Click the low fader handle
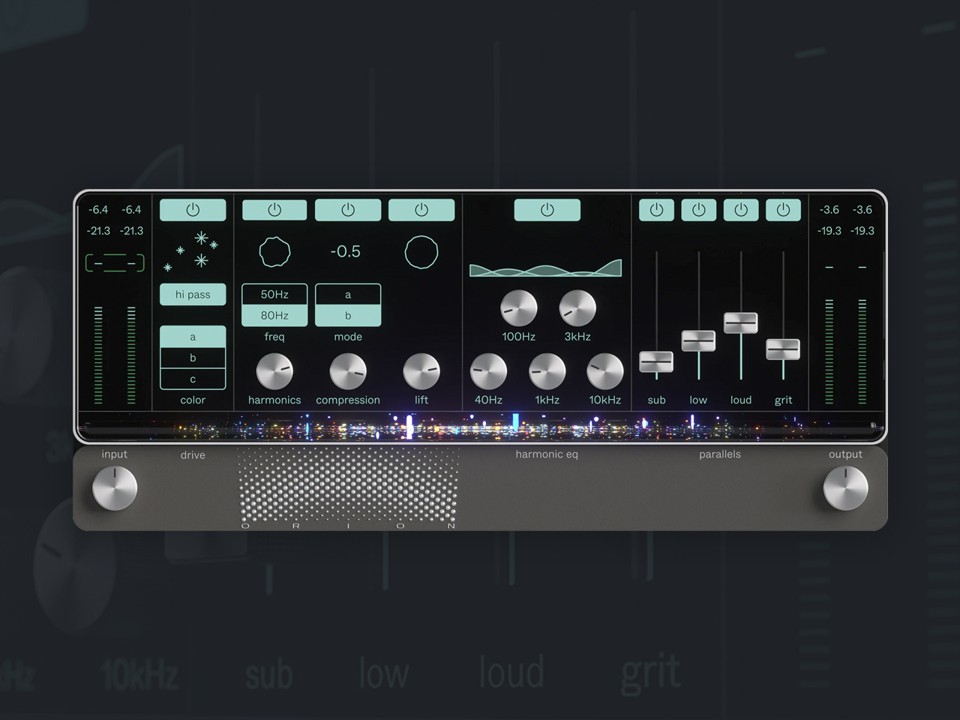Image resolution: width=960 pixels, height=720 pixels. click(x=699, y=341)
